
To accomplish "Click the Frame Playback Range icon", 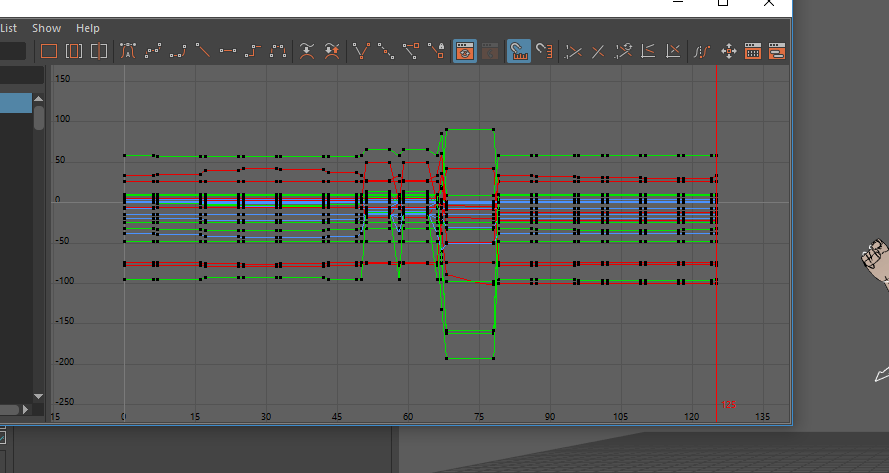I will point(74,52).
